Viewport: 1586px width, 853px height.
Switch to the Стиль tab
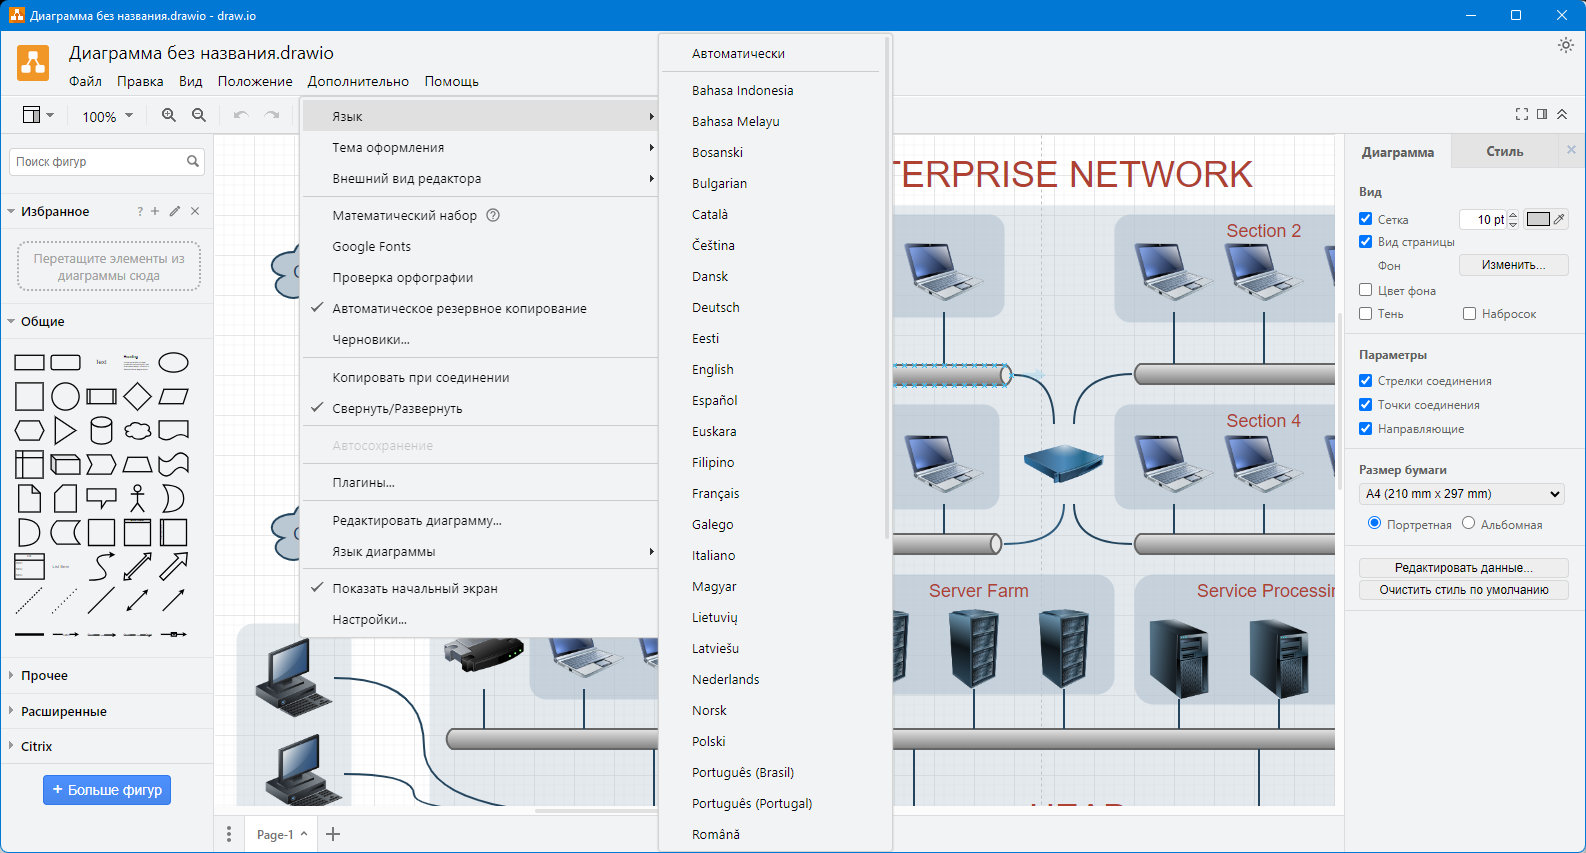click(x=1504, y=152)
